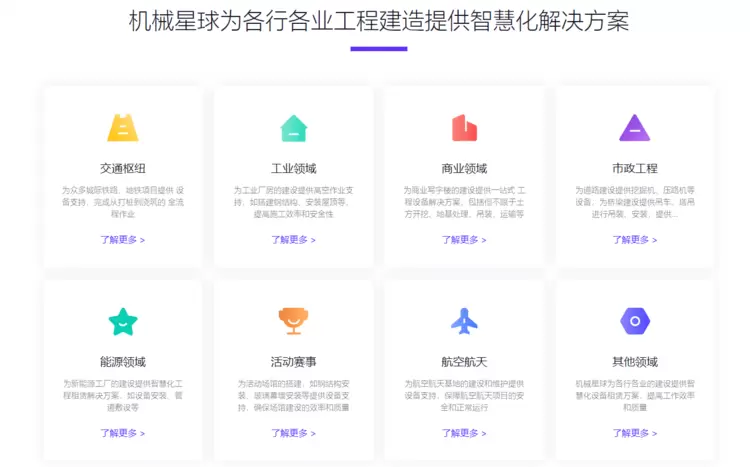This screenshot has width=750, height=467.
Task: Open 了解更多 link under 市政工程
Action: (x=635, y=240)
